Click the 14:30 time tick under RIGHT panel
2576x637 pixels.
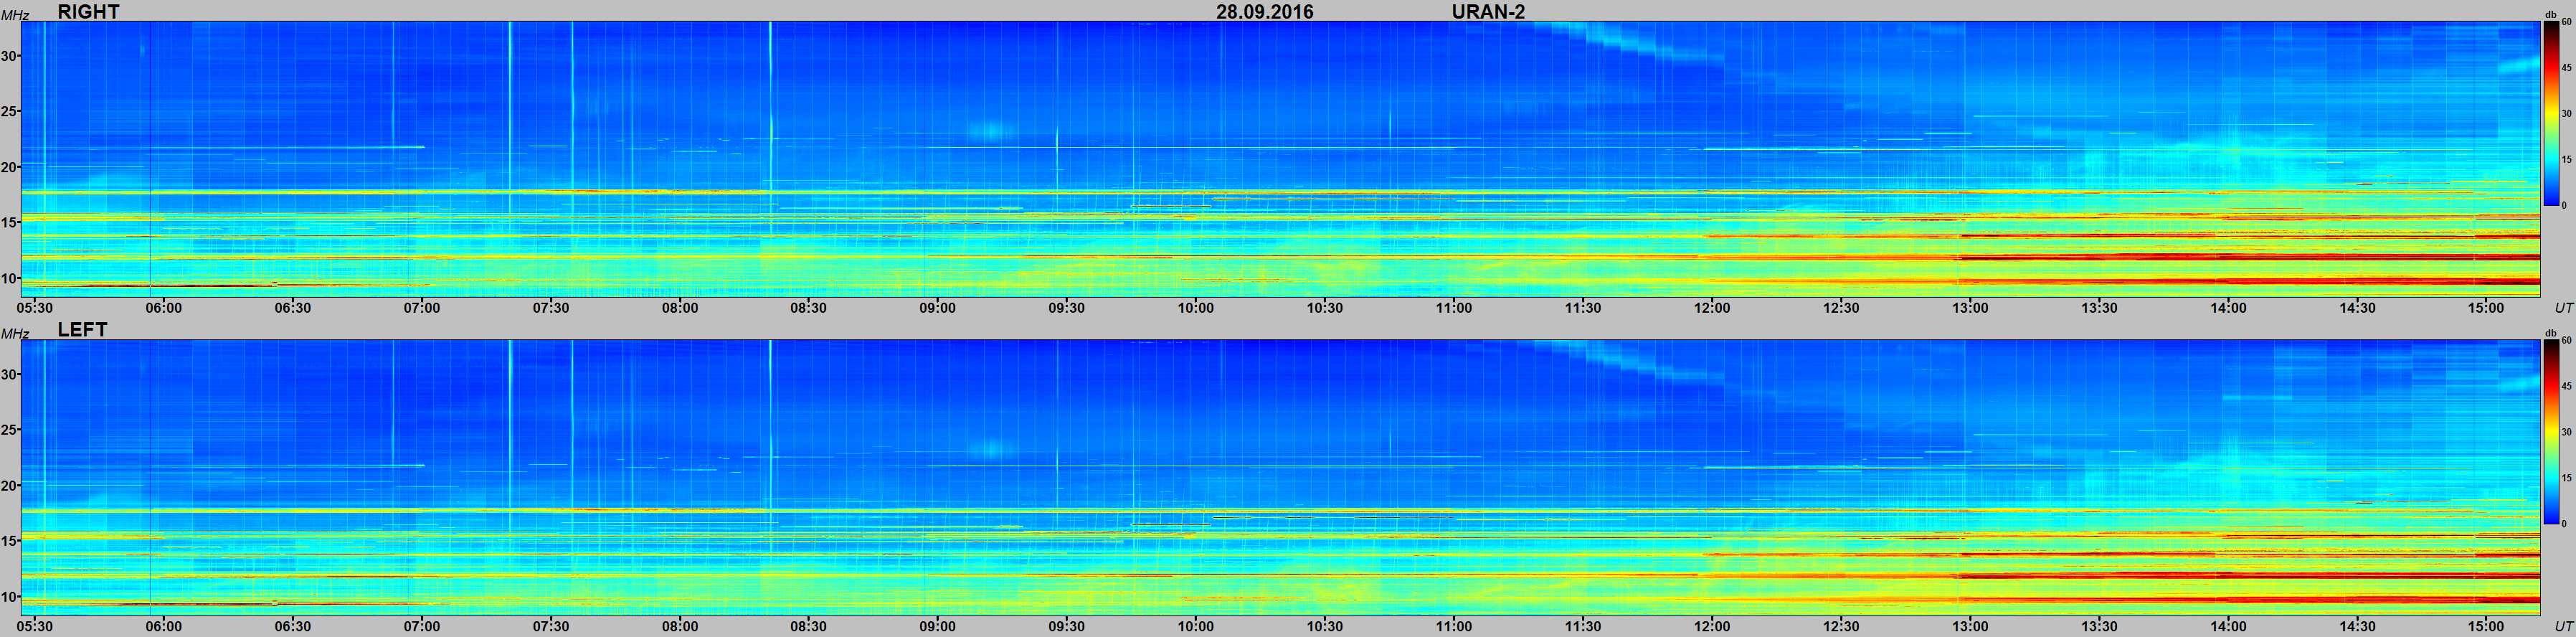(2357, 308)
